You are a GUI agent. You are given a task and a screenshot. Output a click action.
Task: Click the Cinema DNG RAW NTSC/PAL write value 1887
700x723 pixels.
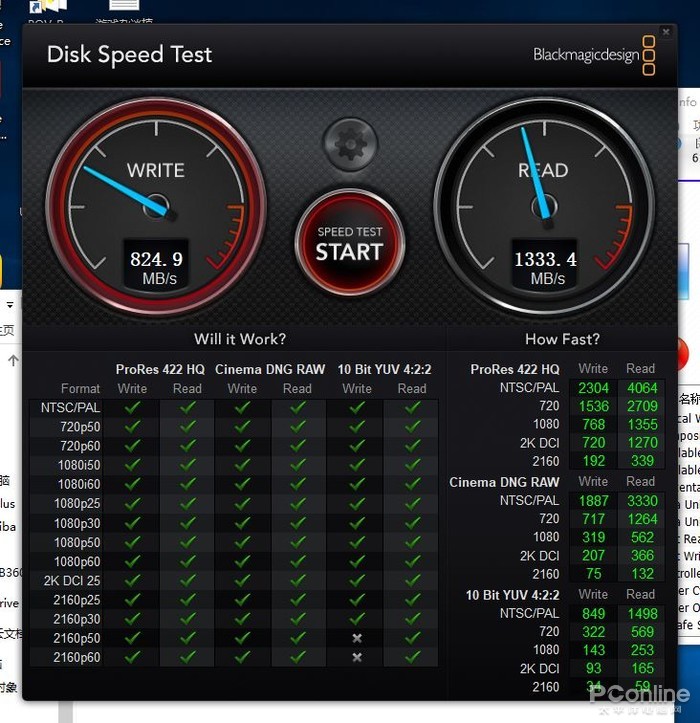(593, 500)
